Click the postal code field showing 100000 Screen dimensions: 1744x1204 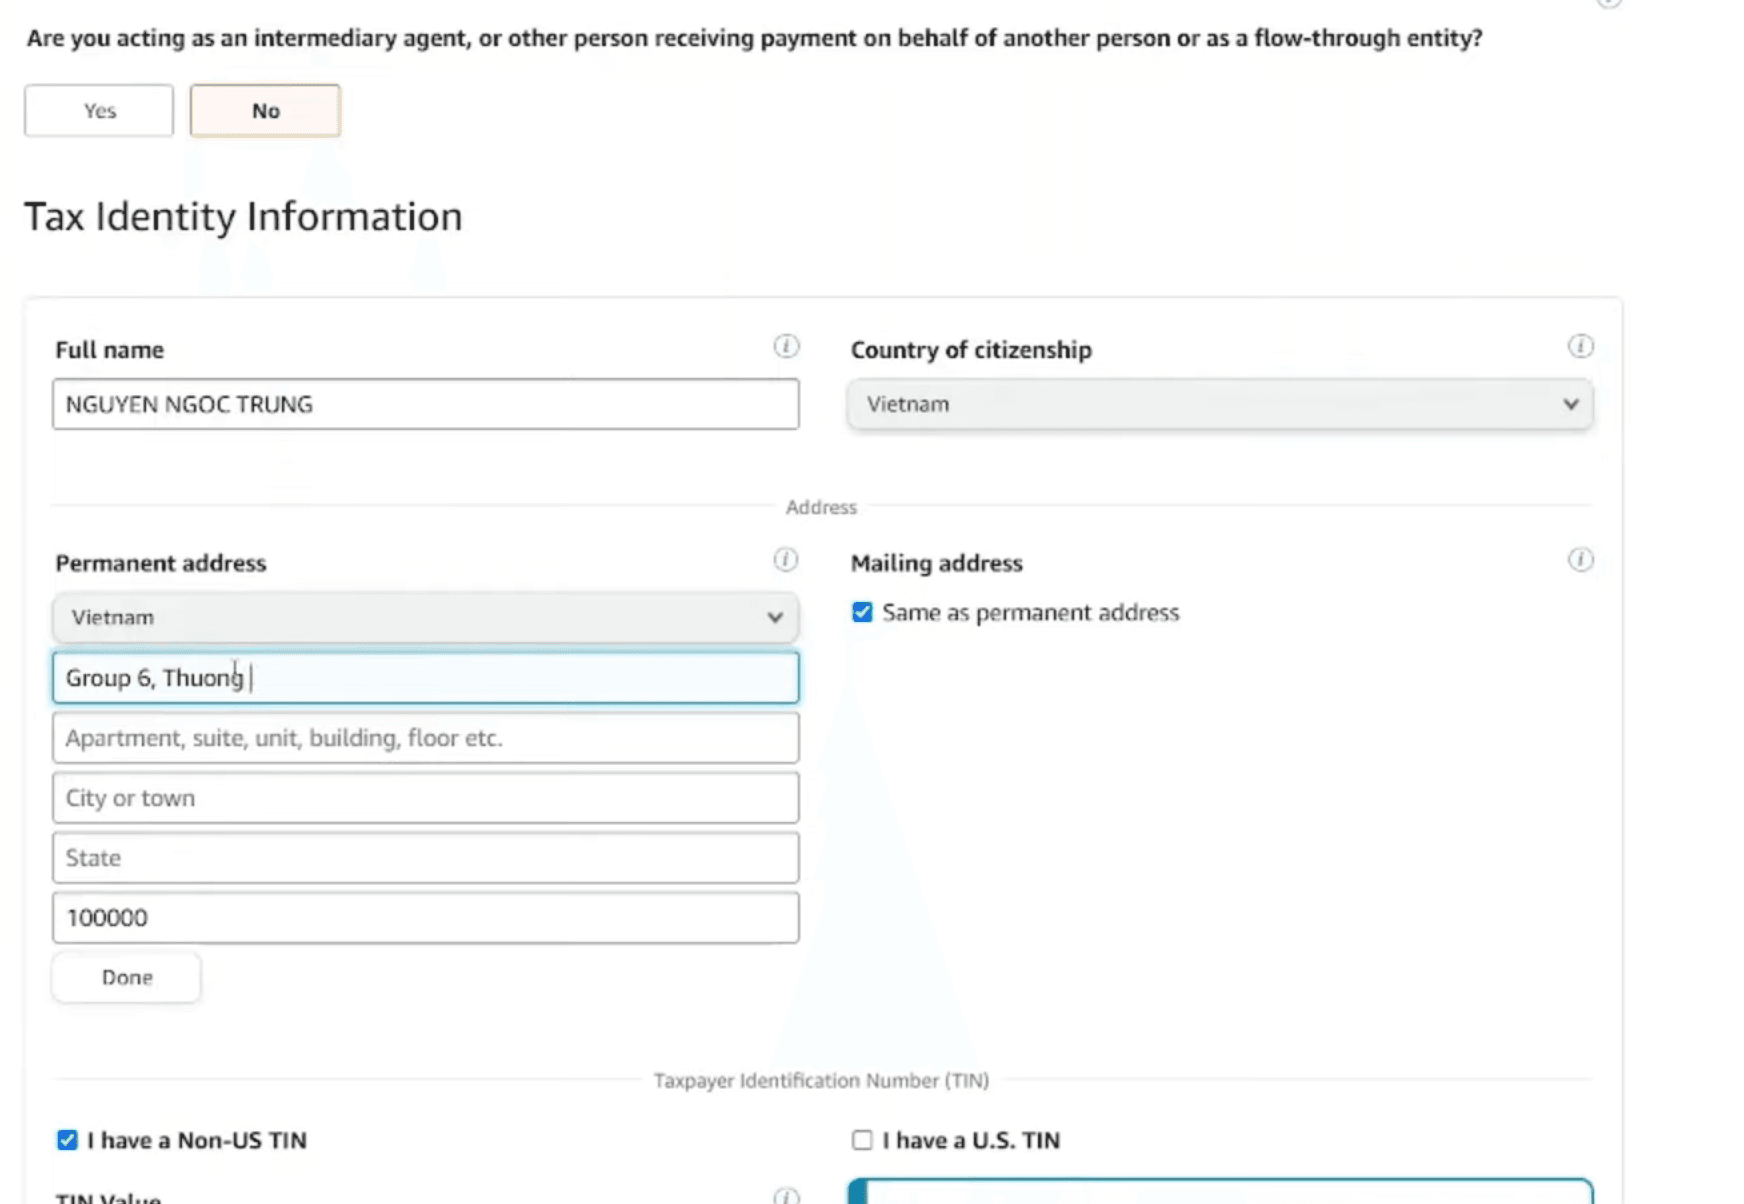[x=425, y=918]
